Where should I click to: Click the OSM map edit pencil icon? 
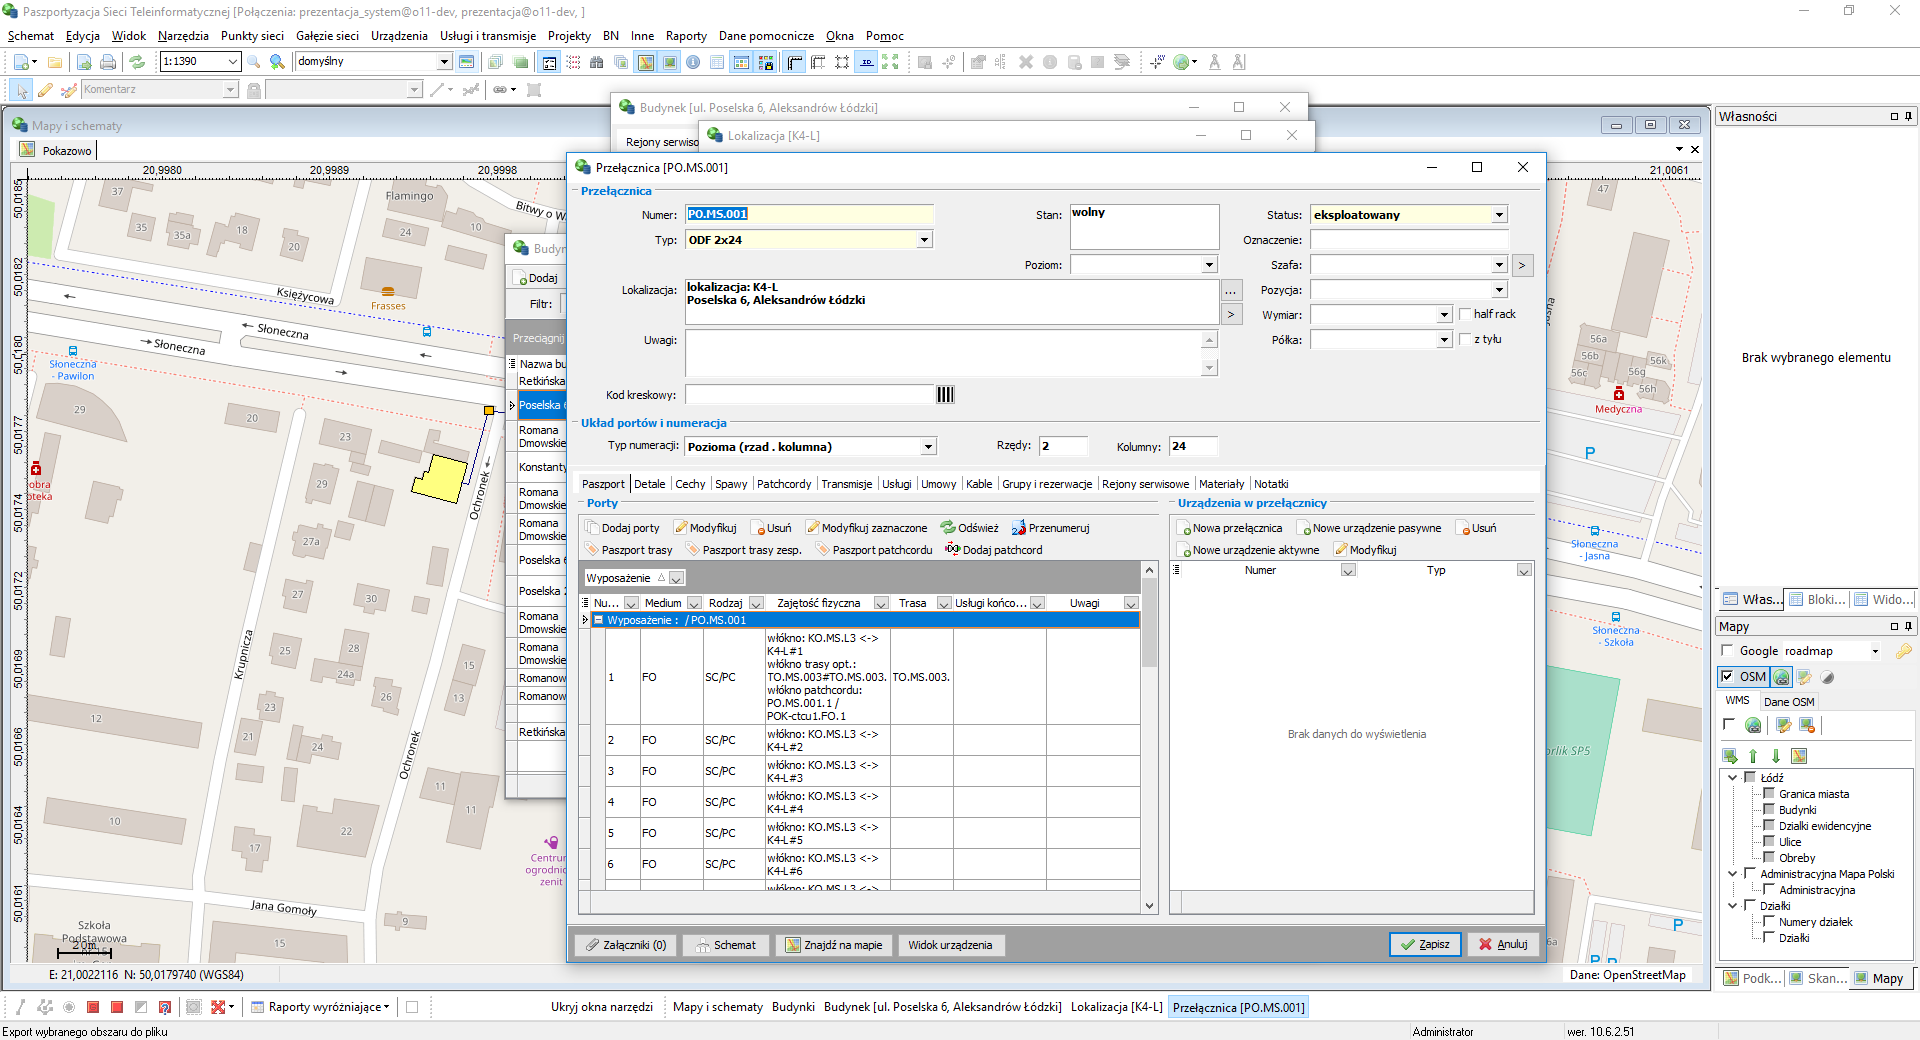[x=1805, y=677]
